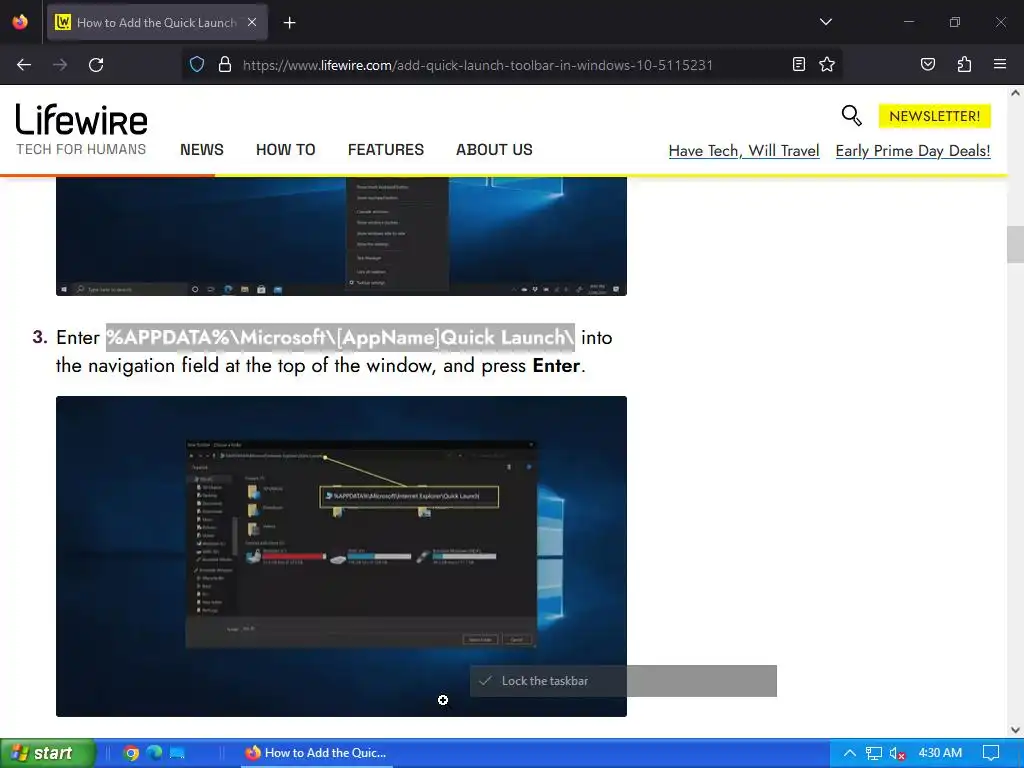
Task: Toggle reader view for this article
Action: [x=799, y=64]
